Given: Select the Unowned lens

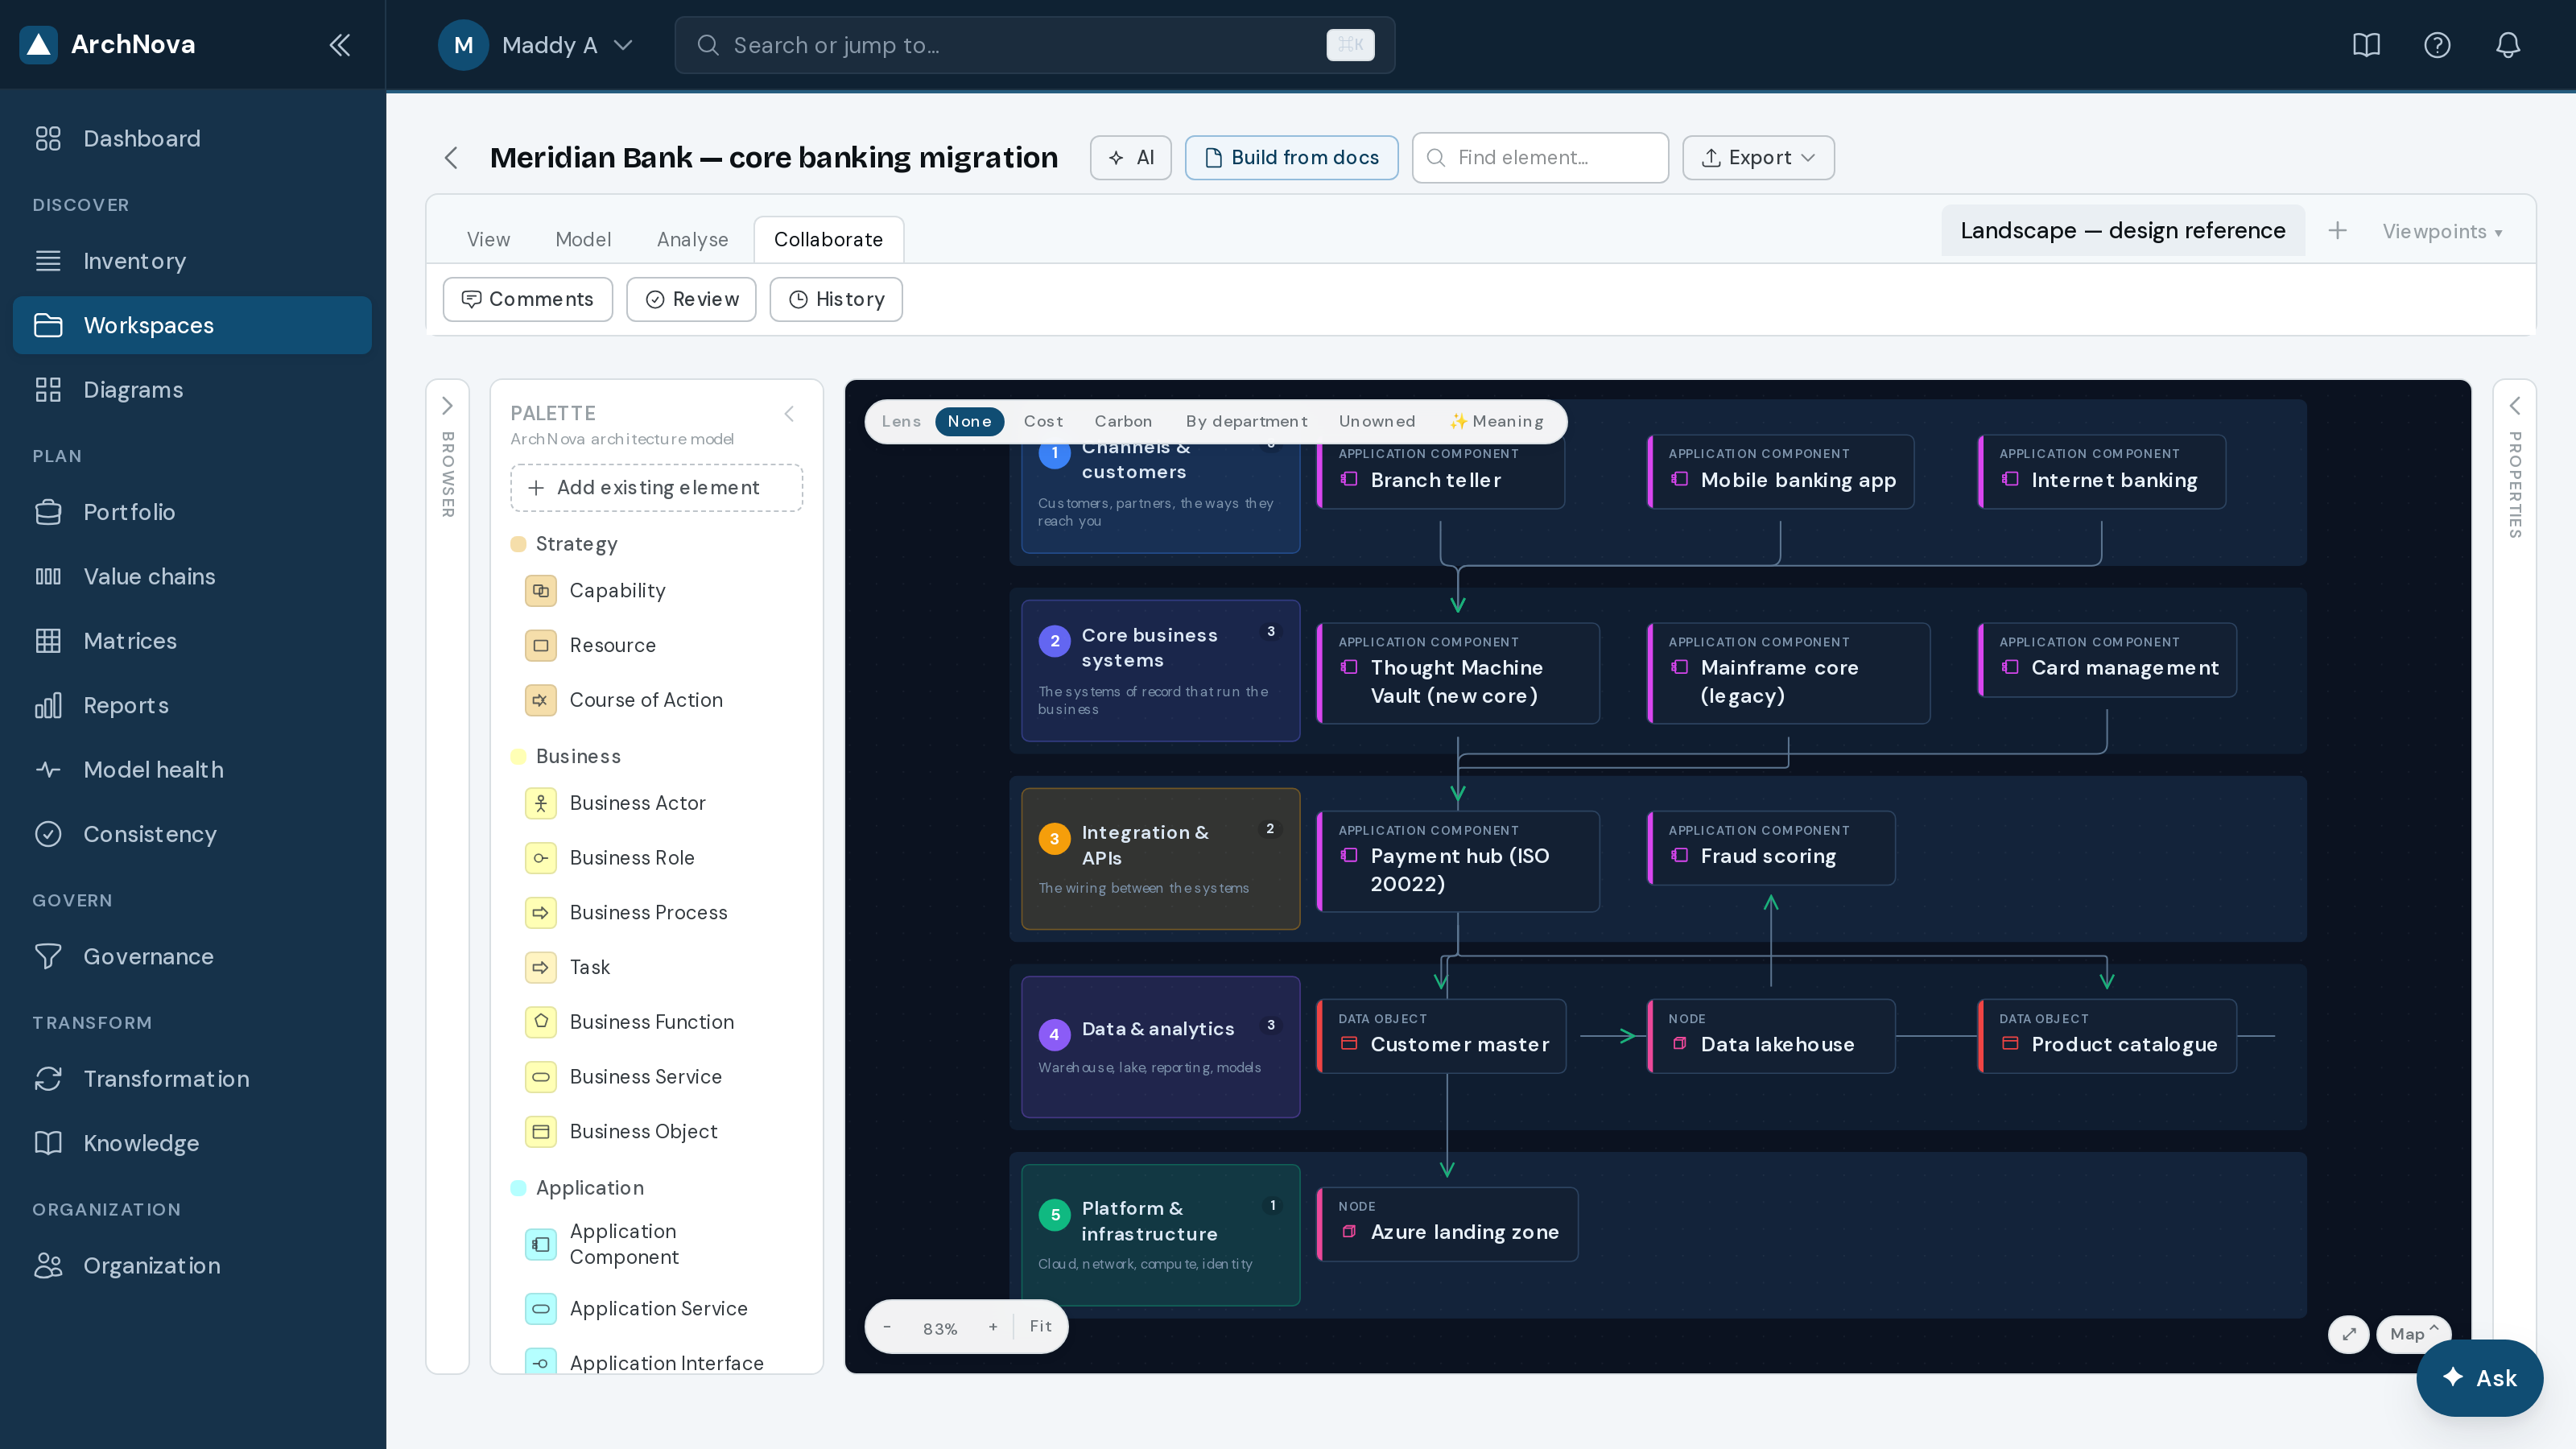Looking at the screenshot, I should pos(1377,422).
